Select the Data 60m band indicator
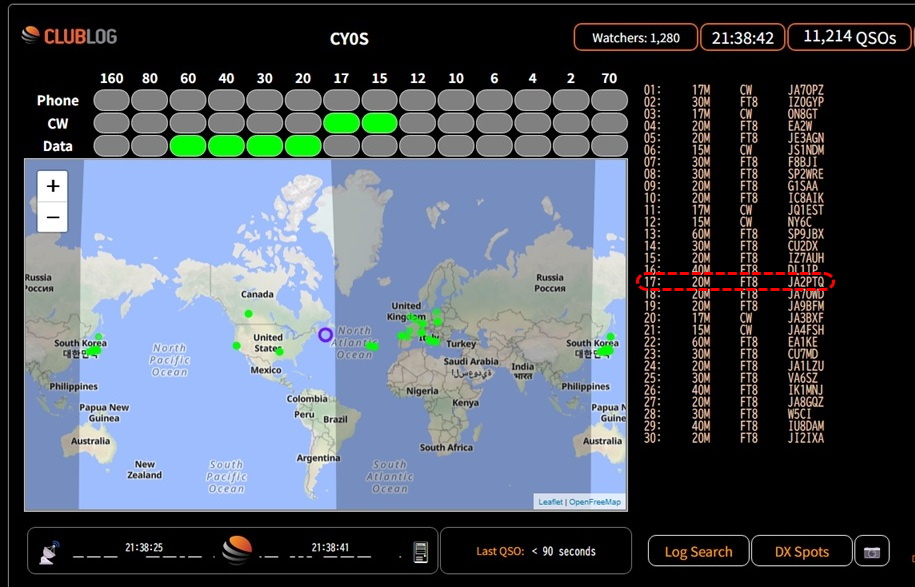This screenshot has width=915, height=587. click(x=188, y=146)
